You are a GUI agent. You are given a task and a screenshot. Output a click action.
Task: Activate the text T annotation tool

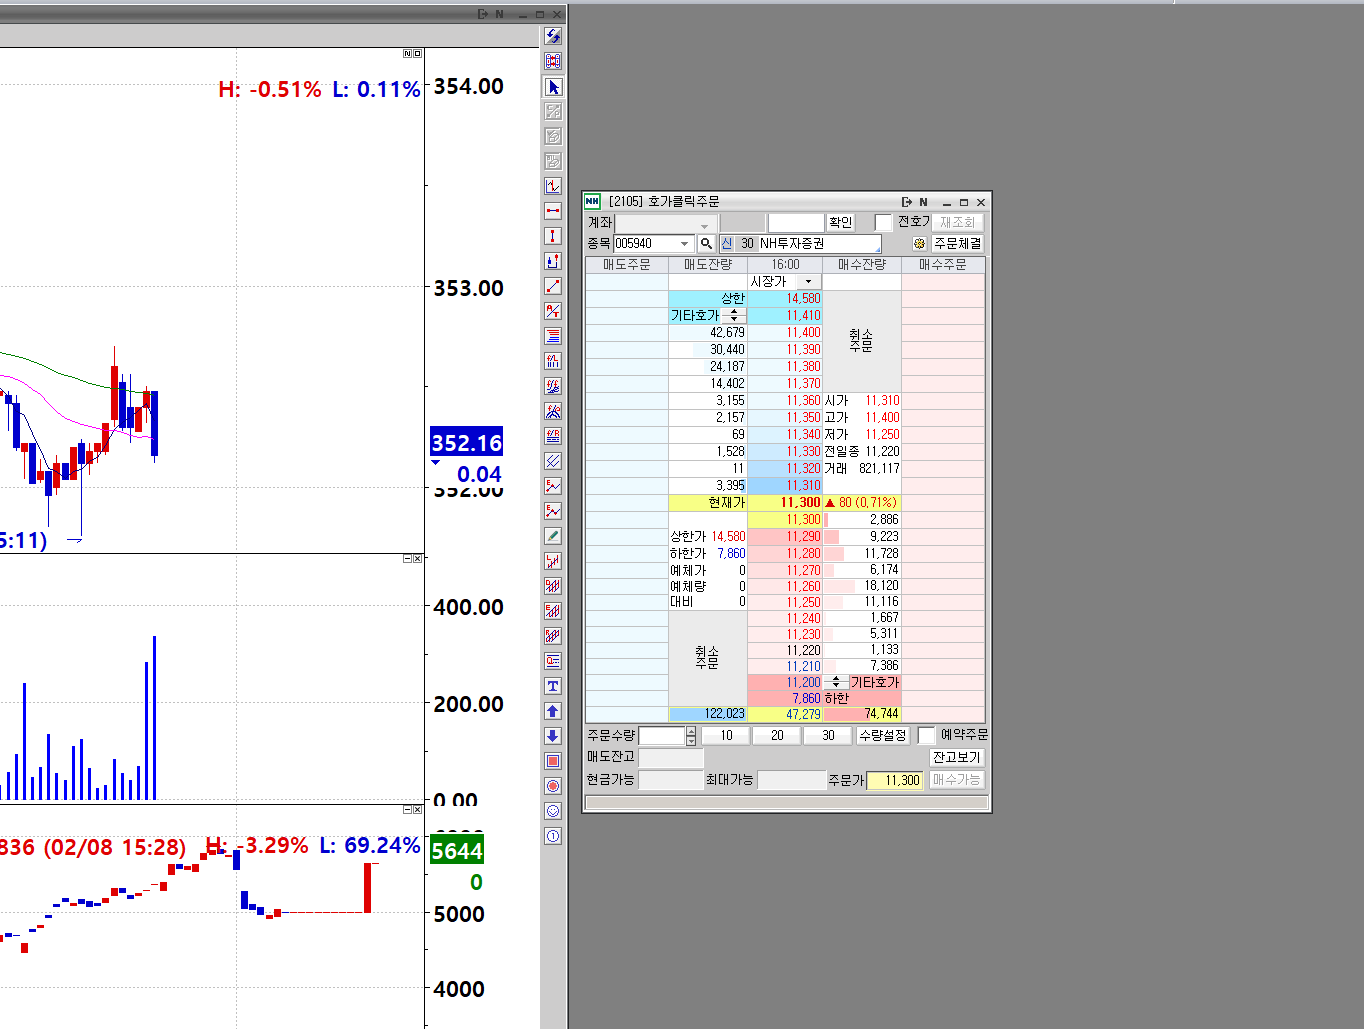[553, 686]
